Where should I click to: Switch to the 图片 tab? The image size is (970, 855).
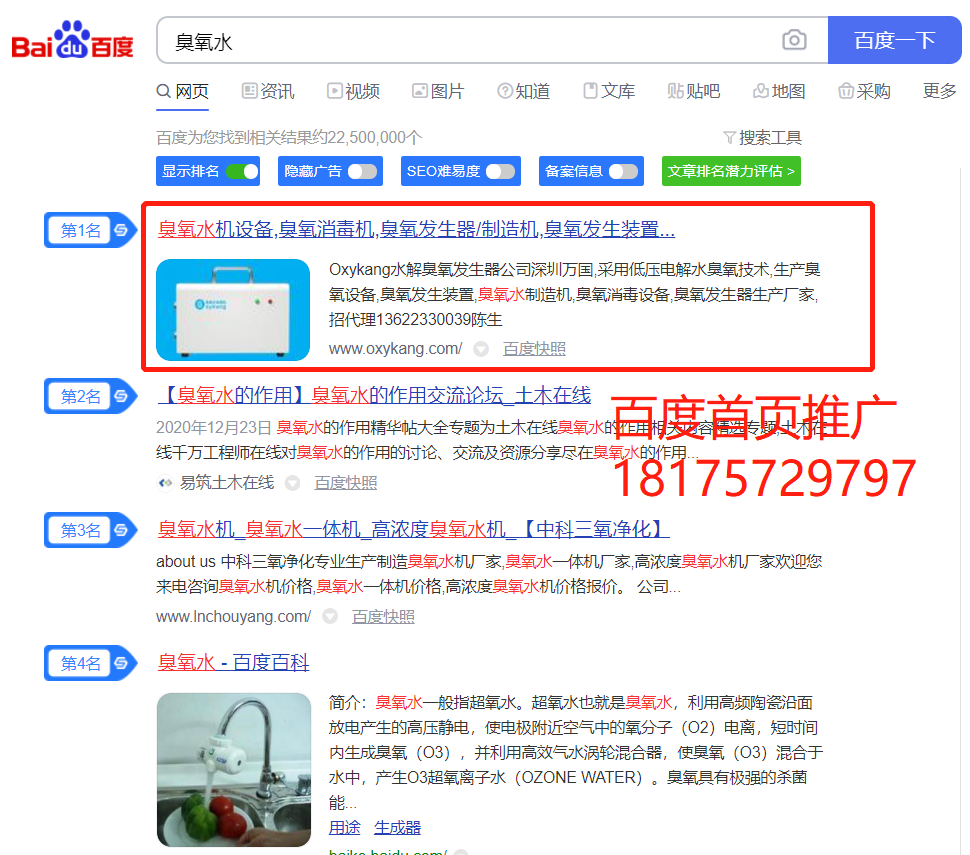pyautogui.click(x=439, y=92)
